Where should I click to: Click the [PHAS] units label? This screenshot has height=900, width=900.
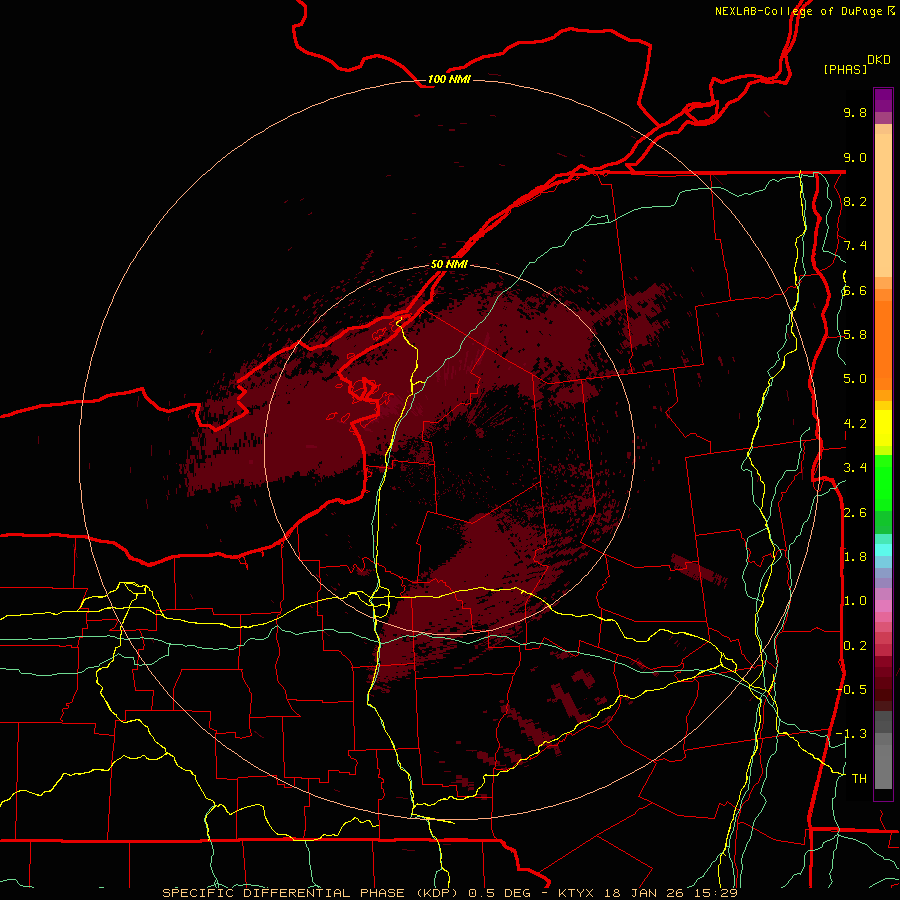(x=845, y=69)
